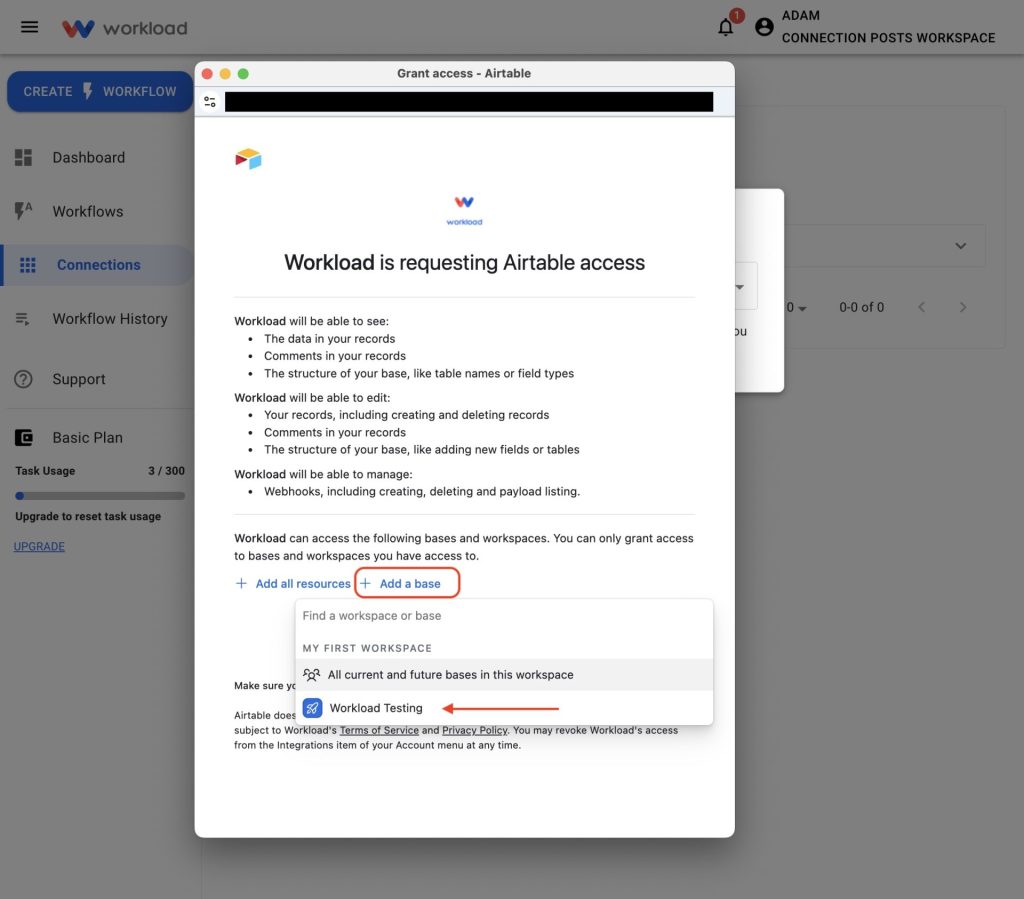Screen dimensions: 1024x899
Task: Go to Dashboard in sidebar
Action: [88, 157]
